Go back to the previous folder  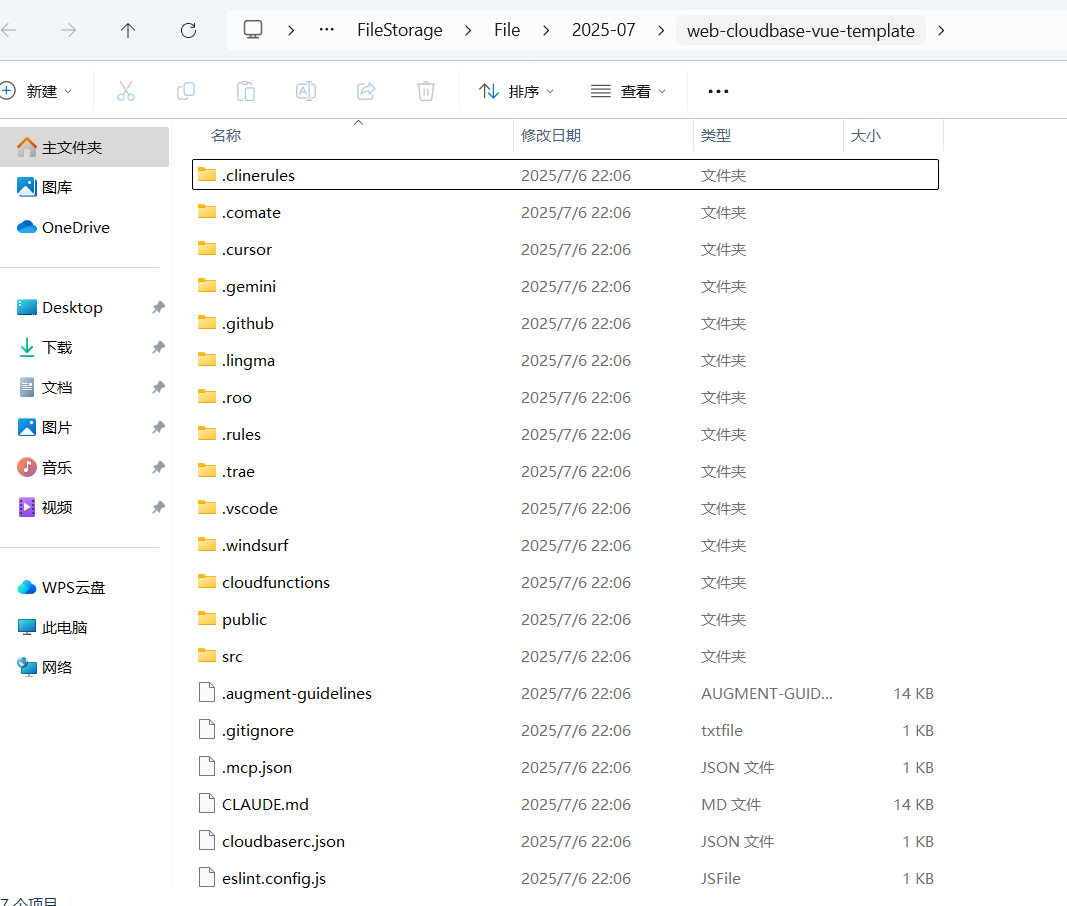[x=8, y=30]
